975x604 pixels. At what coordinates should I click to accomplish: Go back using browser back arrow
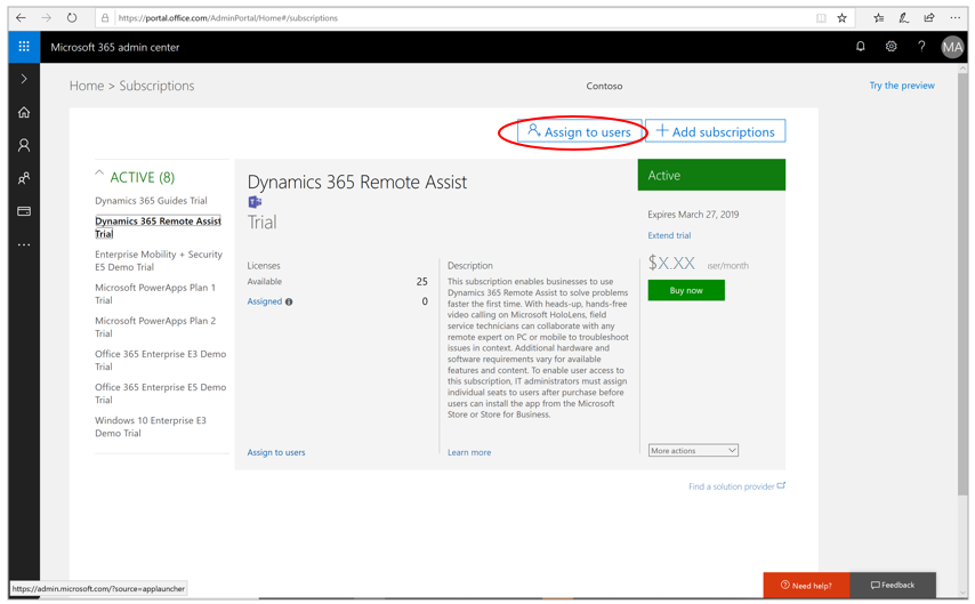pos(21,18)
